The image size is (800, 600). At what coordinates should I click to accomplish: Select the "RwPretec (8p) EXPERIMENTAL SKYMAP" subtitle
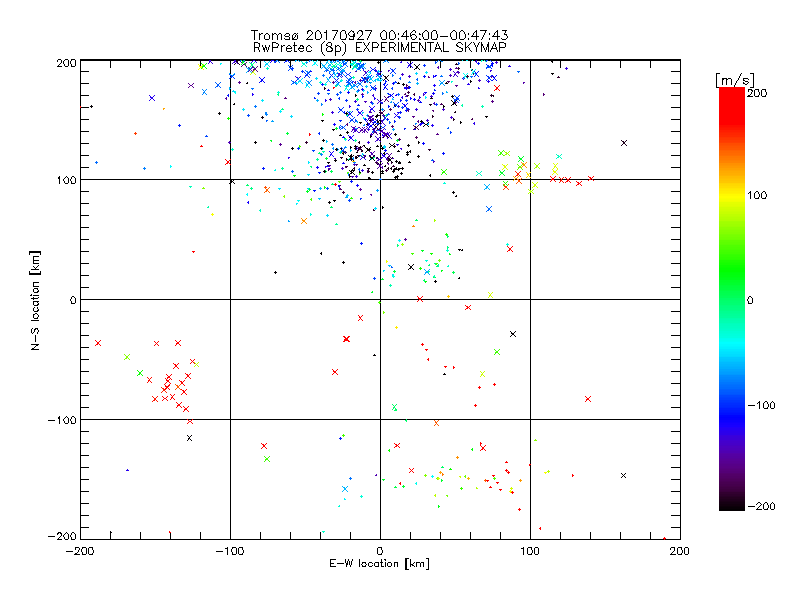pyautogui.click(x=380, y=48)
